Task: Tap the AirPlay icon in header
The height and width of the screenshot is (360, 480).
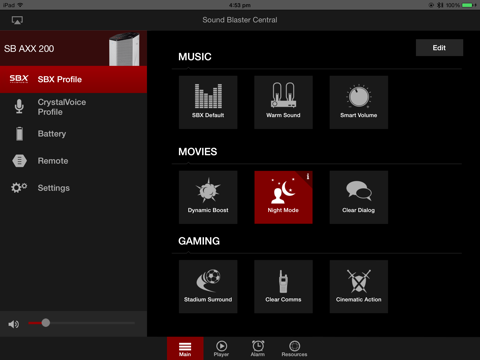Action: (x=17, y=20)
